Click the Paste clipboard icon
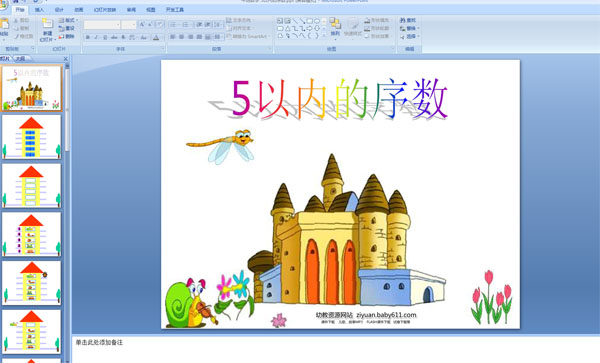Image resolution: width=600 pixels, height=363 pixels. (x=4, y=24)
